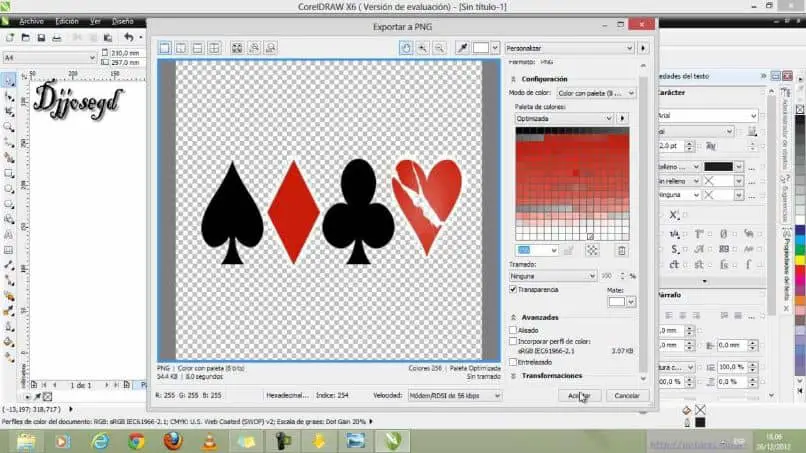The height and width of the screenshot is (453, 806).
Task: Click the page height 297,0 mm field
Action: point(126,62)
